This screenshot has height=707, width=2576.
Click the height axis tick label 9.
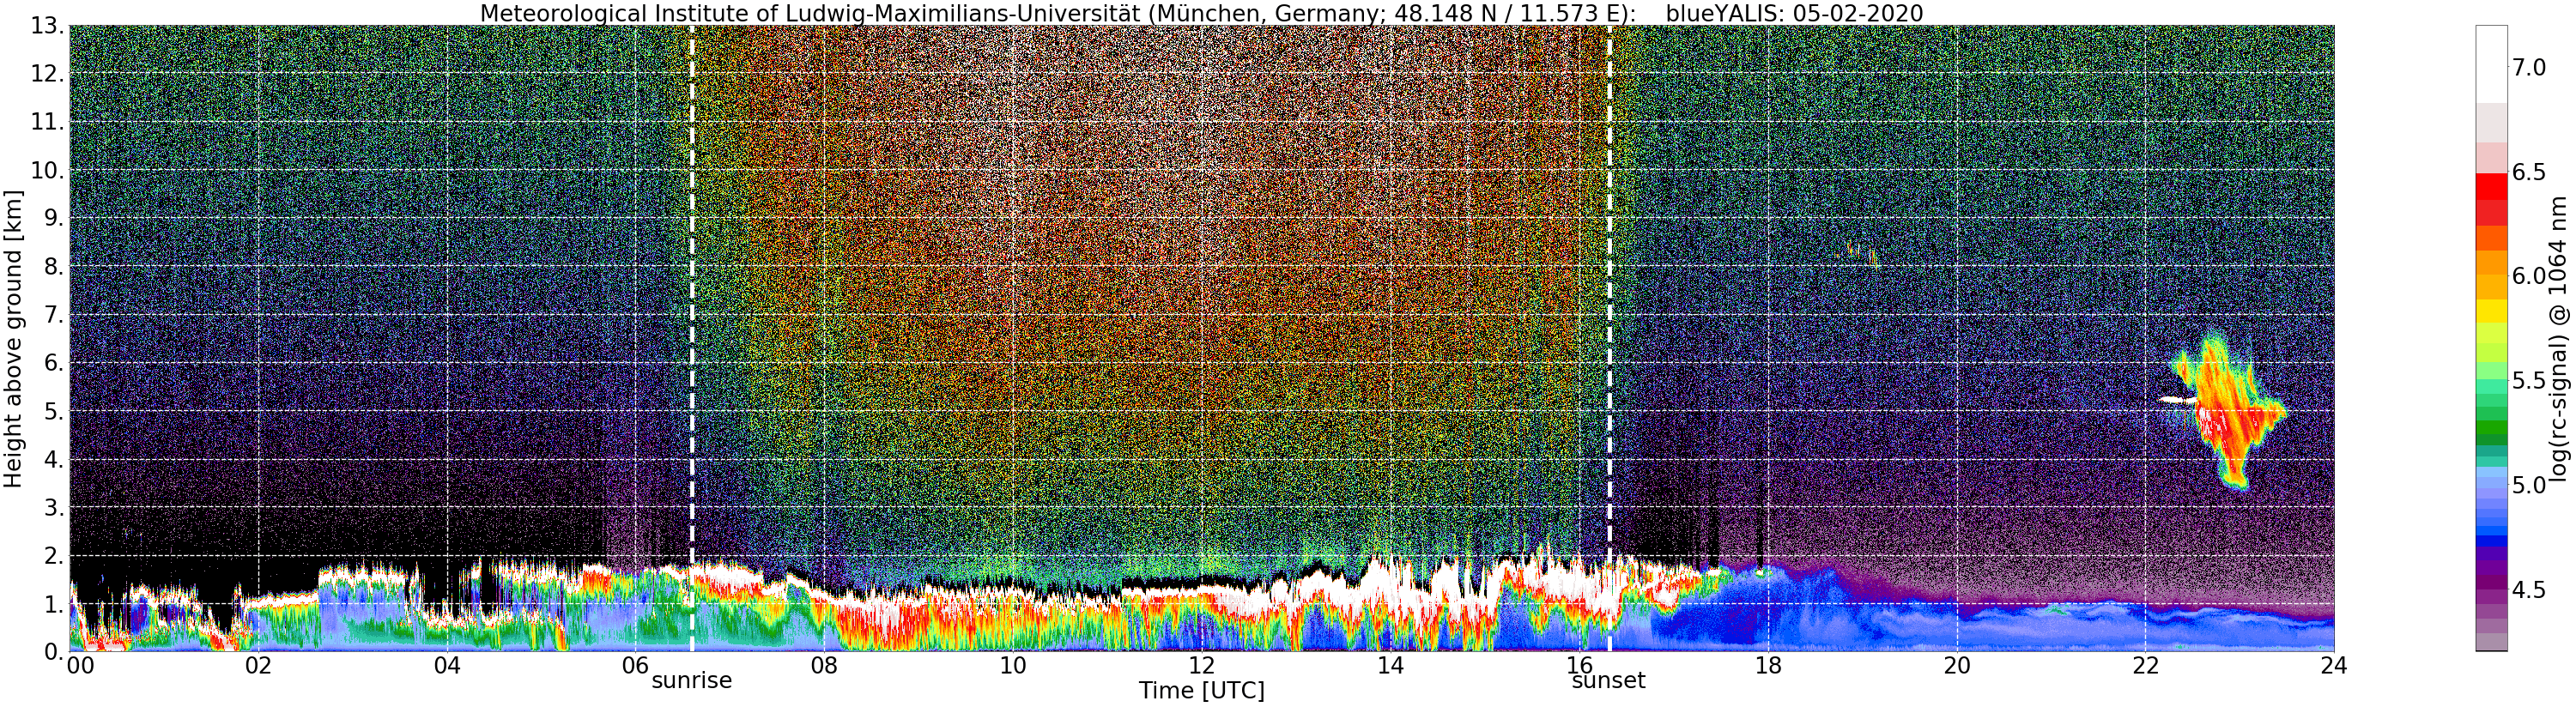pyautogui.click(x=55, y=218)
